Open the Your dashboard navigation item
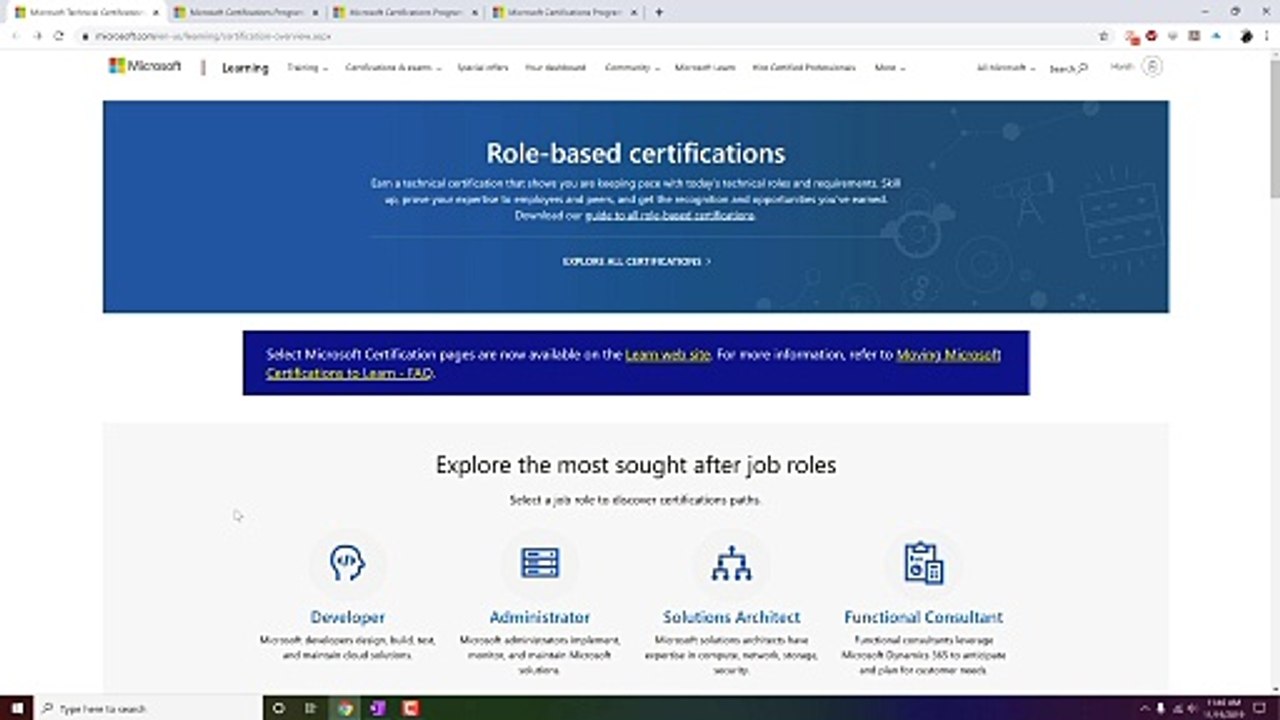Image resolution: width=1280 pixels, height=720 pixels. click(556, 68)
